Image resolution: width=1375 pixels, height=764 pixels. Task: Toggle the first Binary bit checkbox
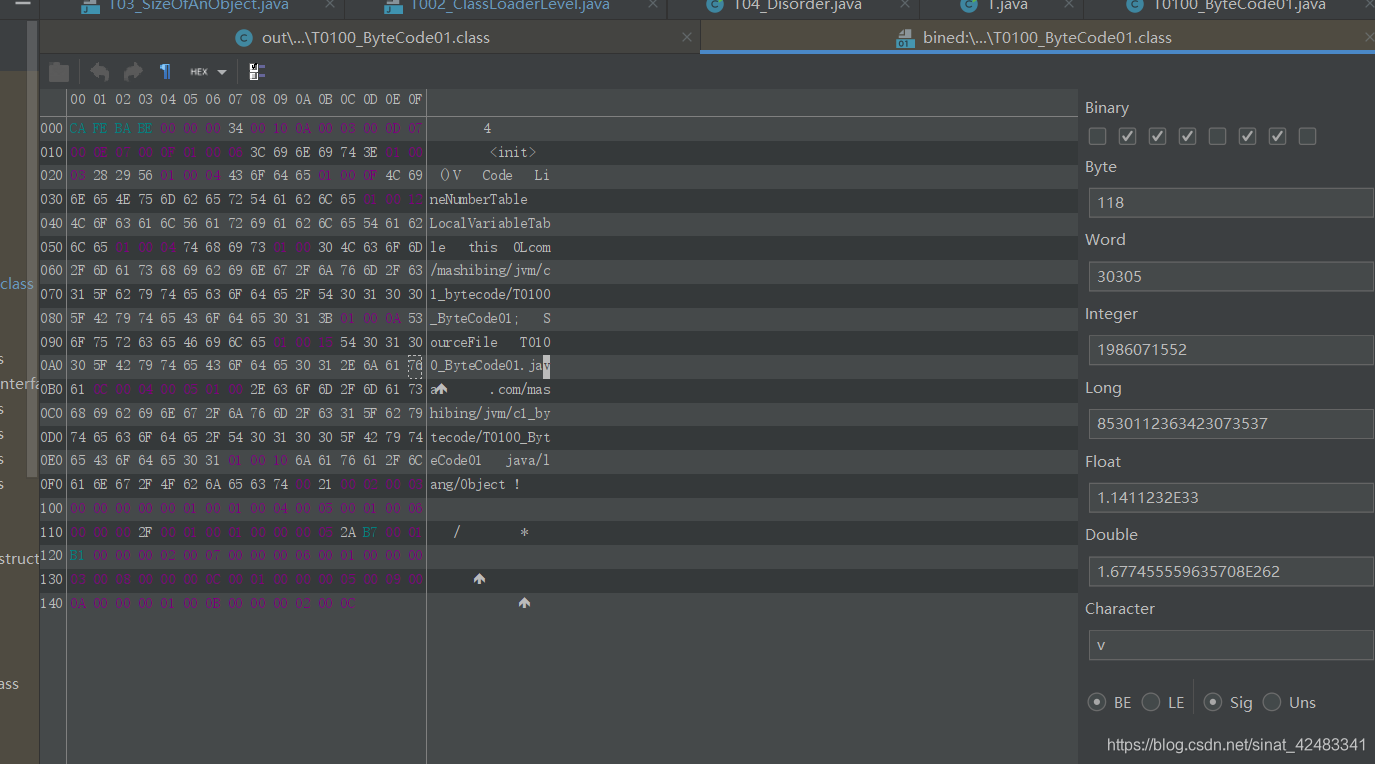click(x=1097, y=136)
